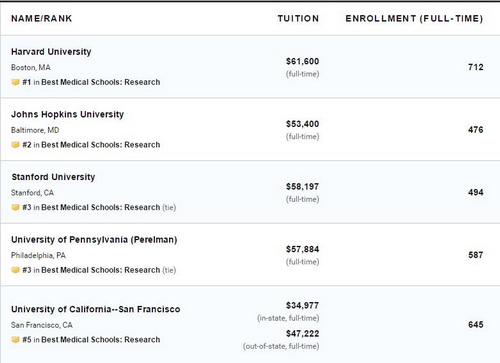Open the Johns Hopkins University link
This screenshot has height=363, width=500.
pos(67,114)
